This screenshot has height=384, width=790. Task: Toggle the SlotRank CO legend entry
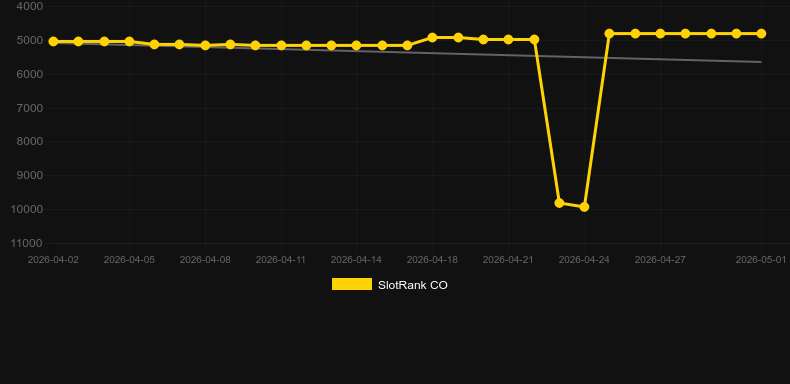389,285
